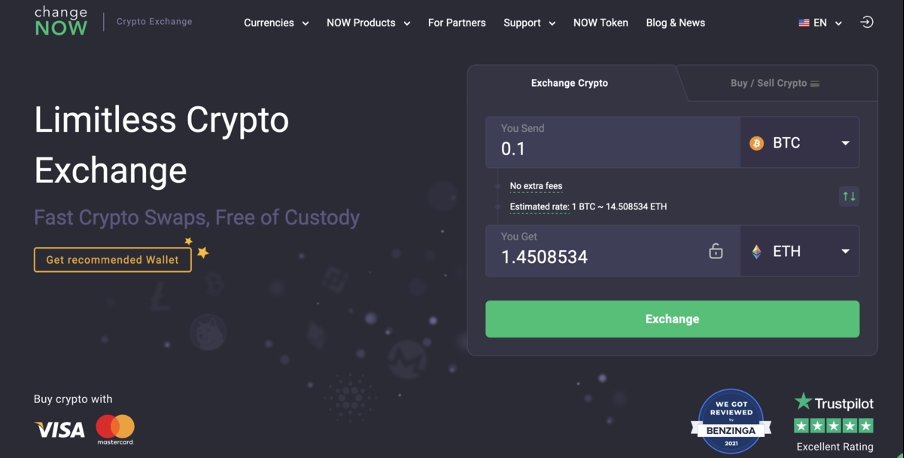This screenshot has width=904, height=458.
Task: Click the No extra fees link
Action: pyautogui.click(x=536, y=186)
